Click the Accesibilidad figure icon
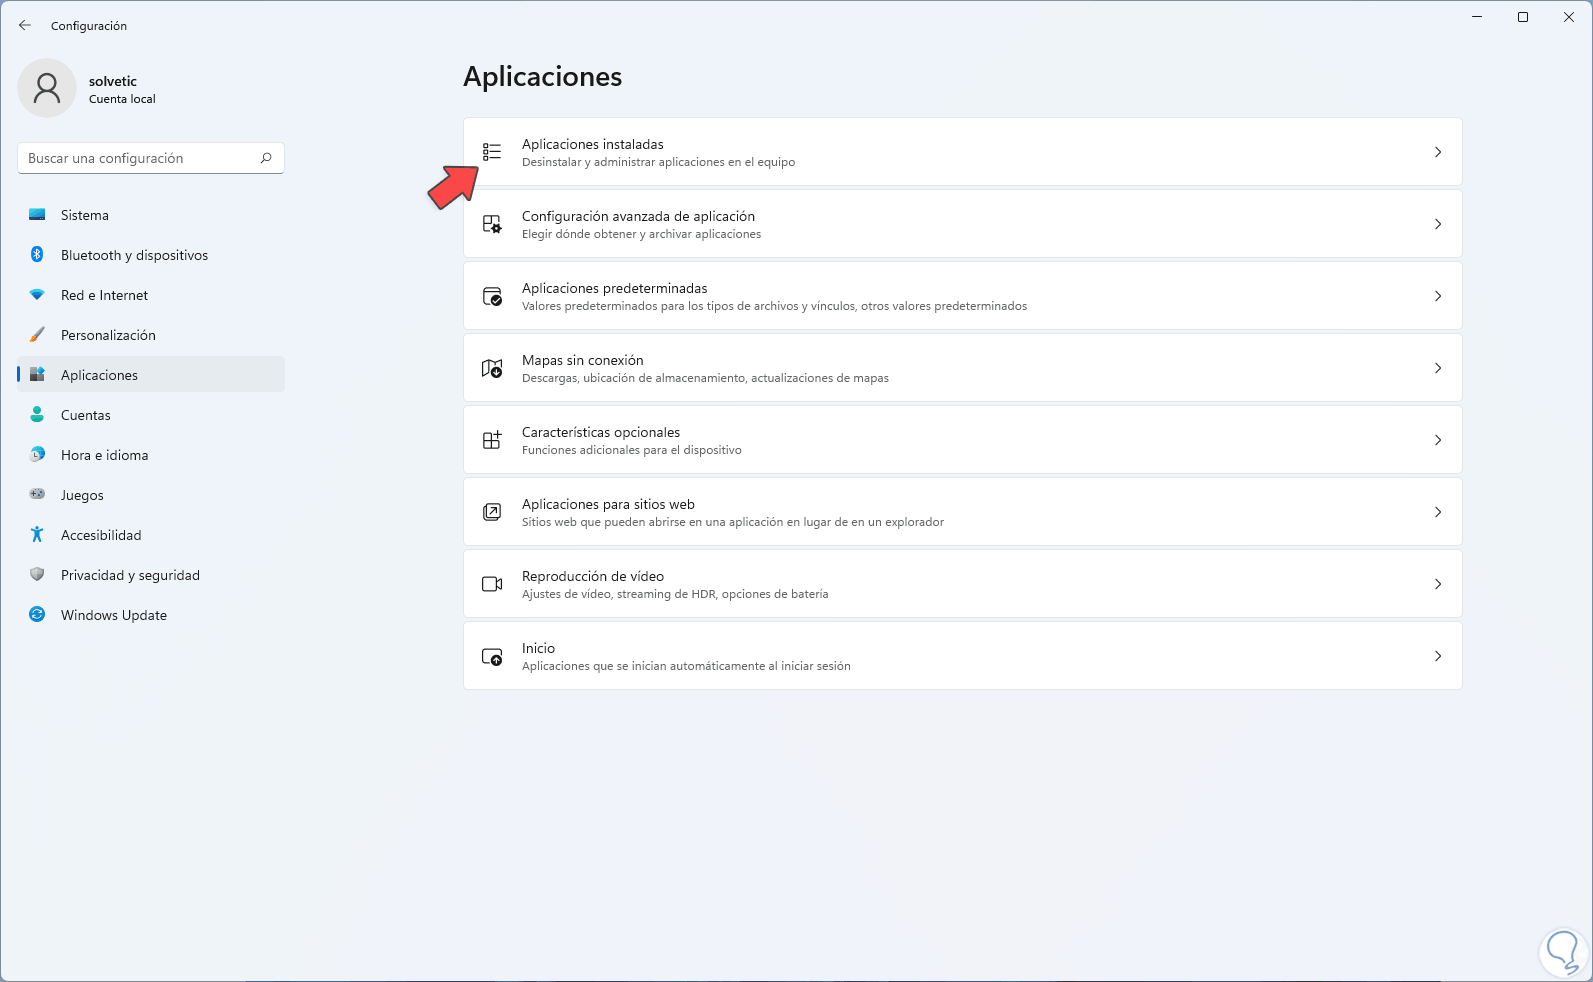Image resolution: width=1593 pixels, height=982 pixels. (37, 535)
